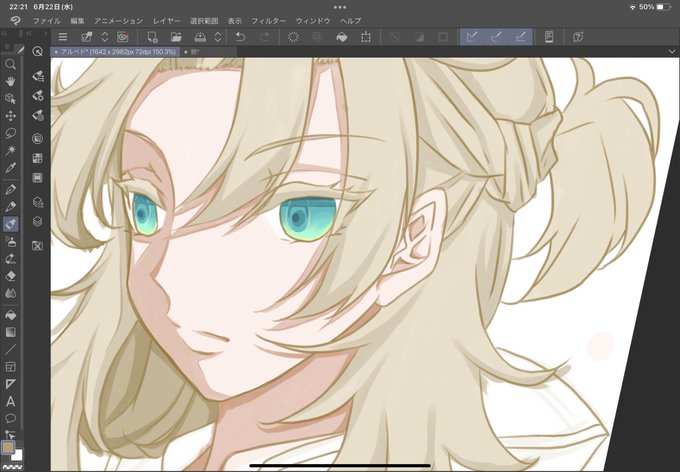Open the Sub Tool palette icon
Image resolution: width=680 pixels, height=472 pixels.
38,76
